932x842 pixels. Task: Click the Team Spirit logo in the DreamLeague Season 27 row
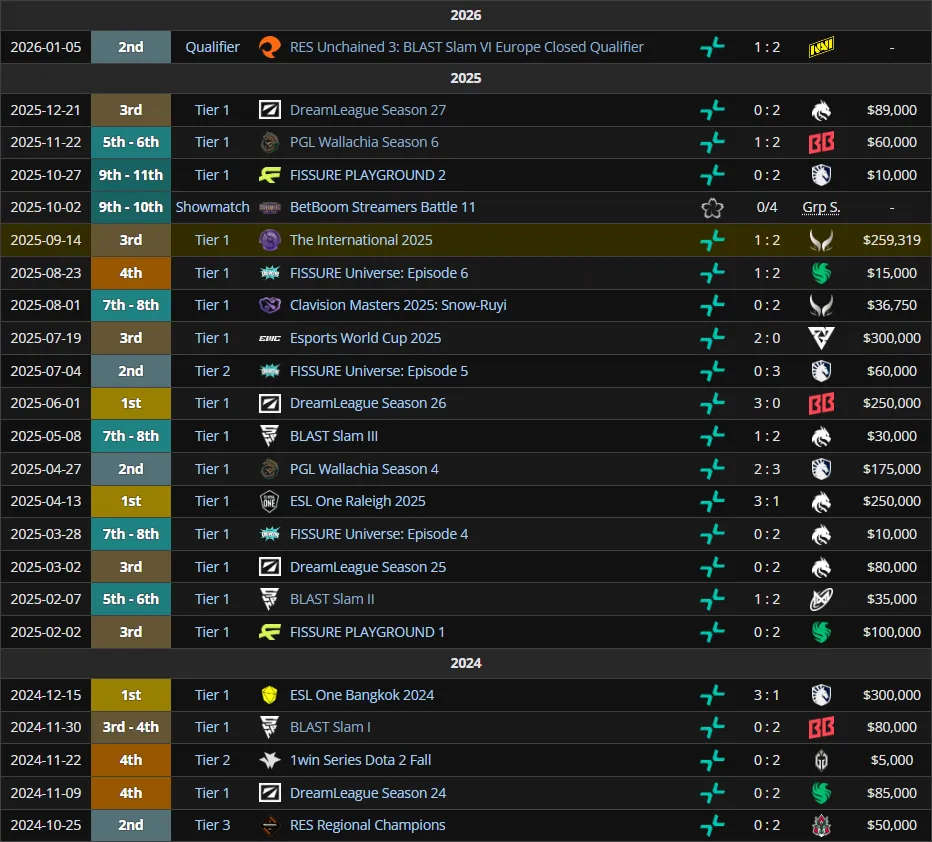click(x=821, y=110)
